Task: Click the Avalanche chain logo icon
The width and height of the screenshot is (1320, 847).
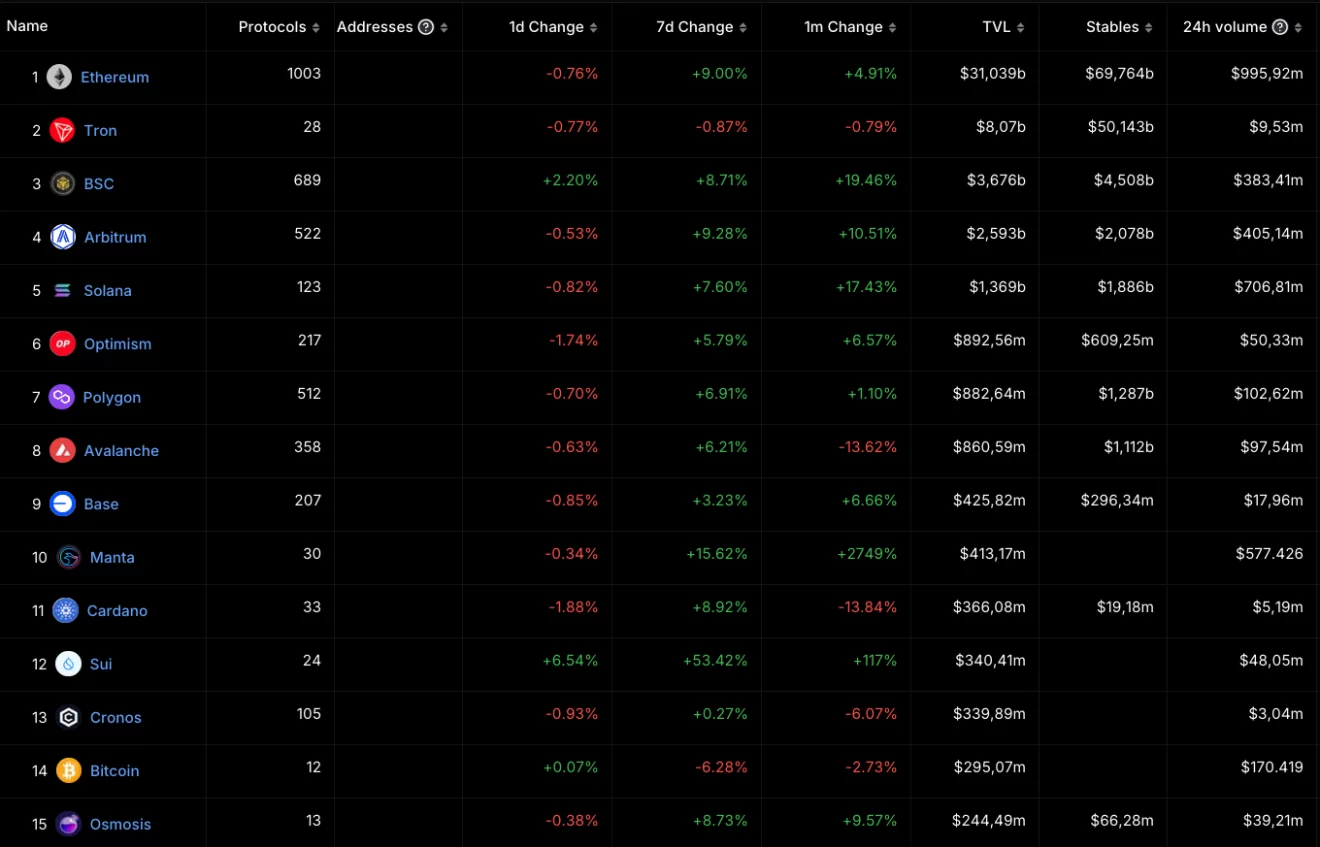Action: point(63,451)
